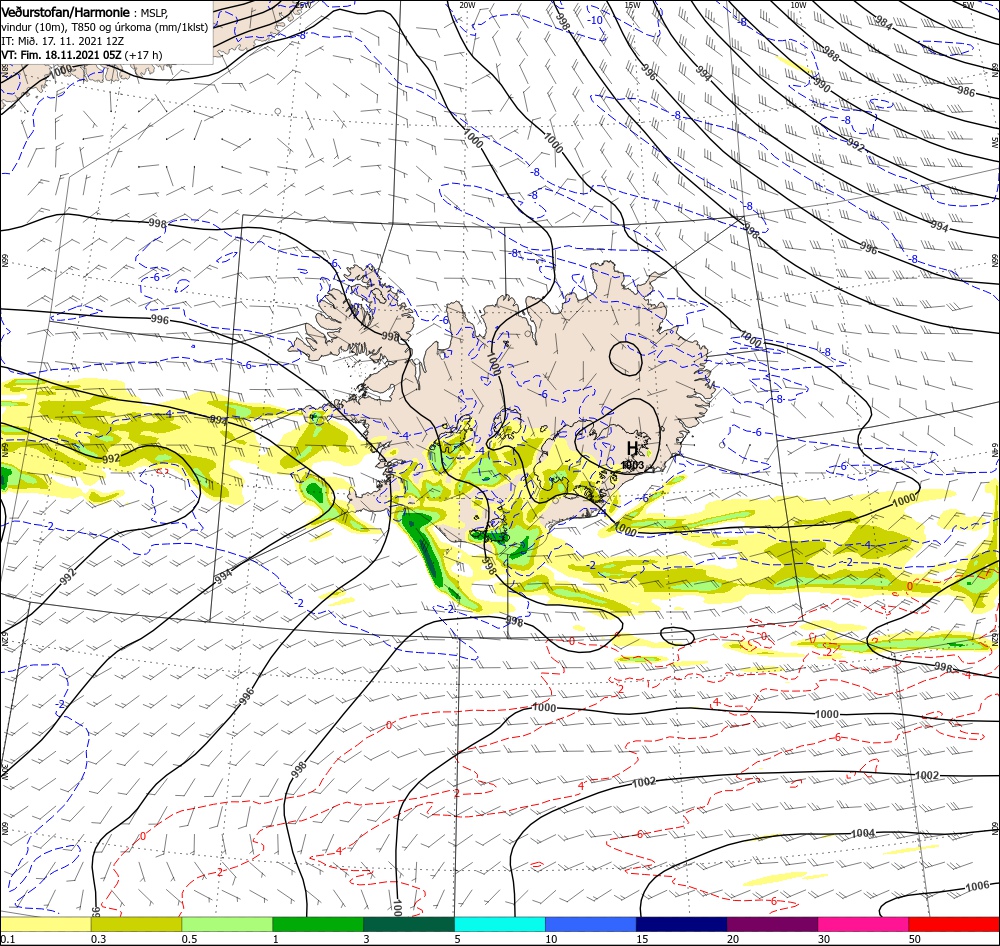
Task: Select the dark green 3 mm legend swatch
Action: [x=409, y=924]
